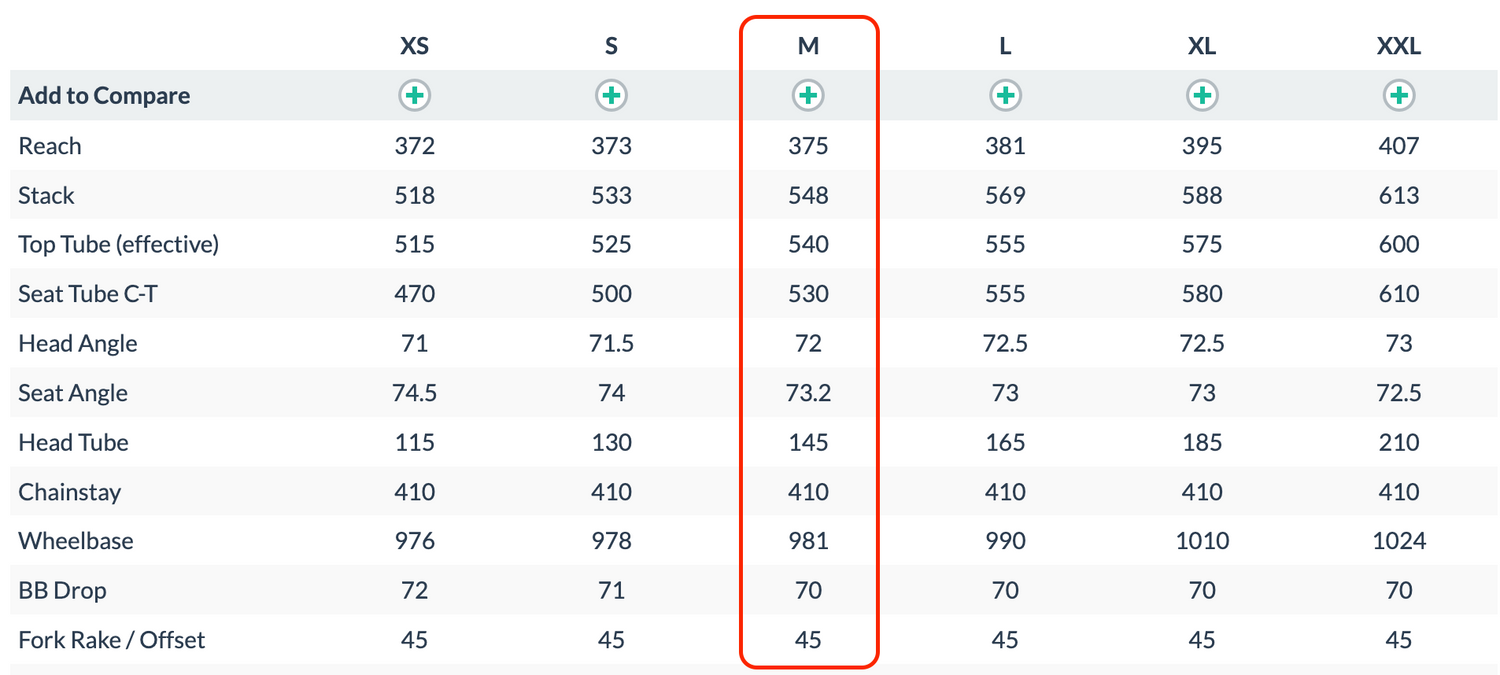Click the Wheelbase row label
Image resolution: width=1500 pixels, height=675 pixels.
(x=76, y=541)
